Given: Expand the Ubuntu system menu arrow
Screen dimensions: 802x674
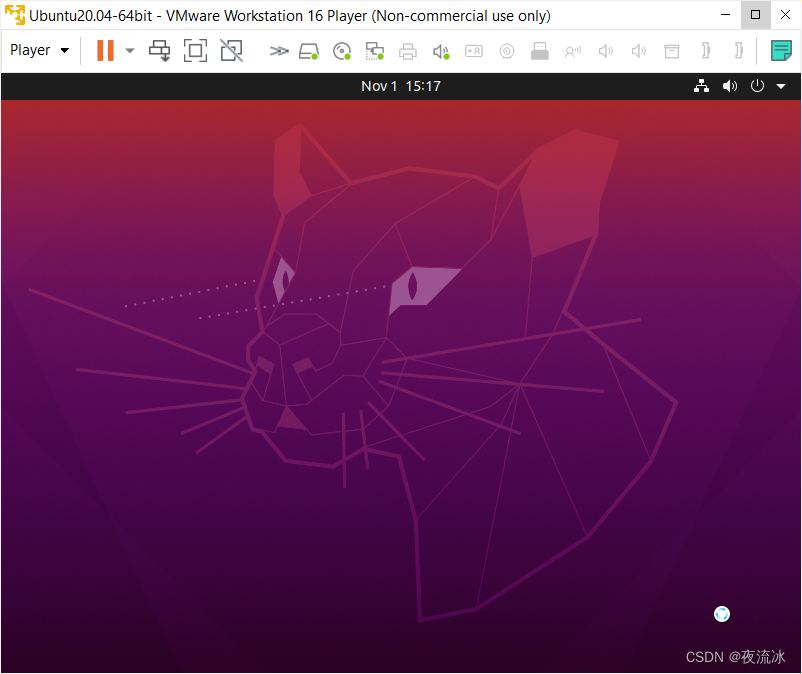Looking at the screenshot, I should click(781, 86).
